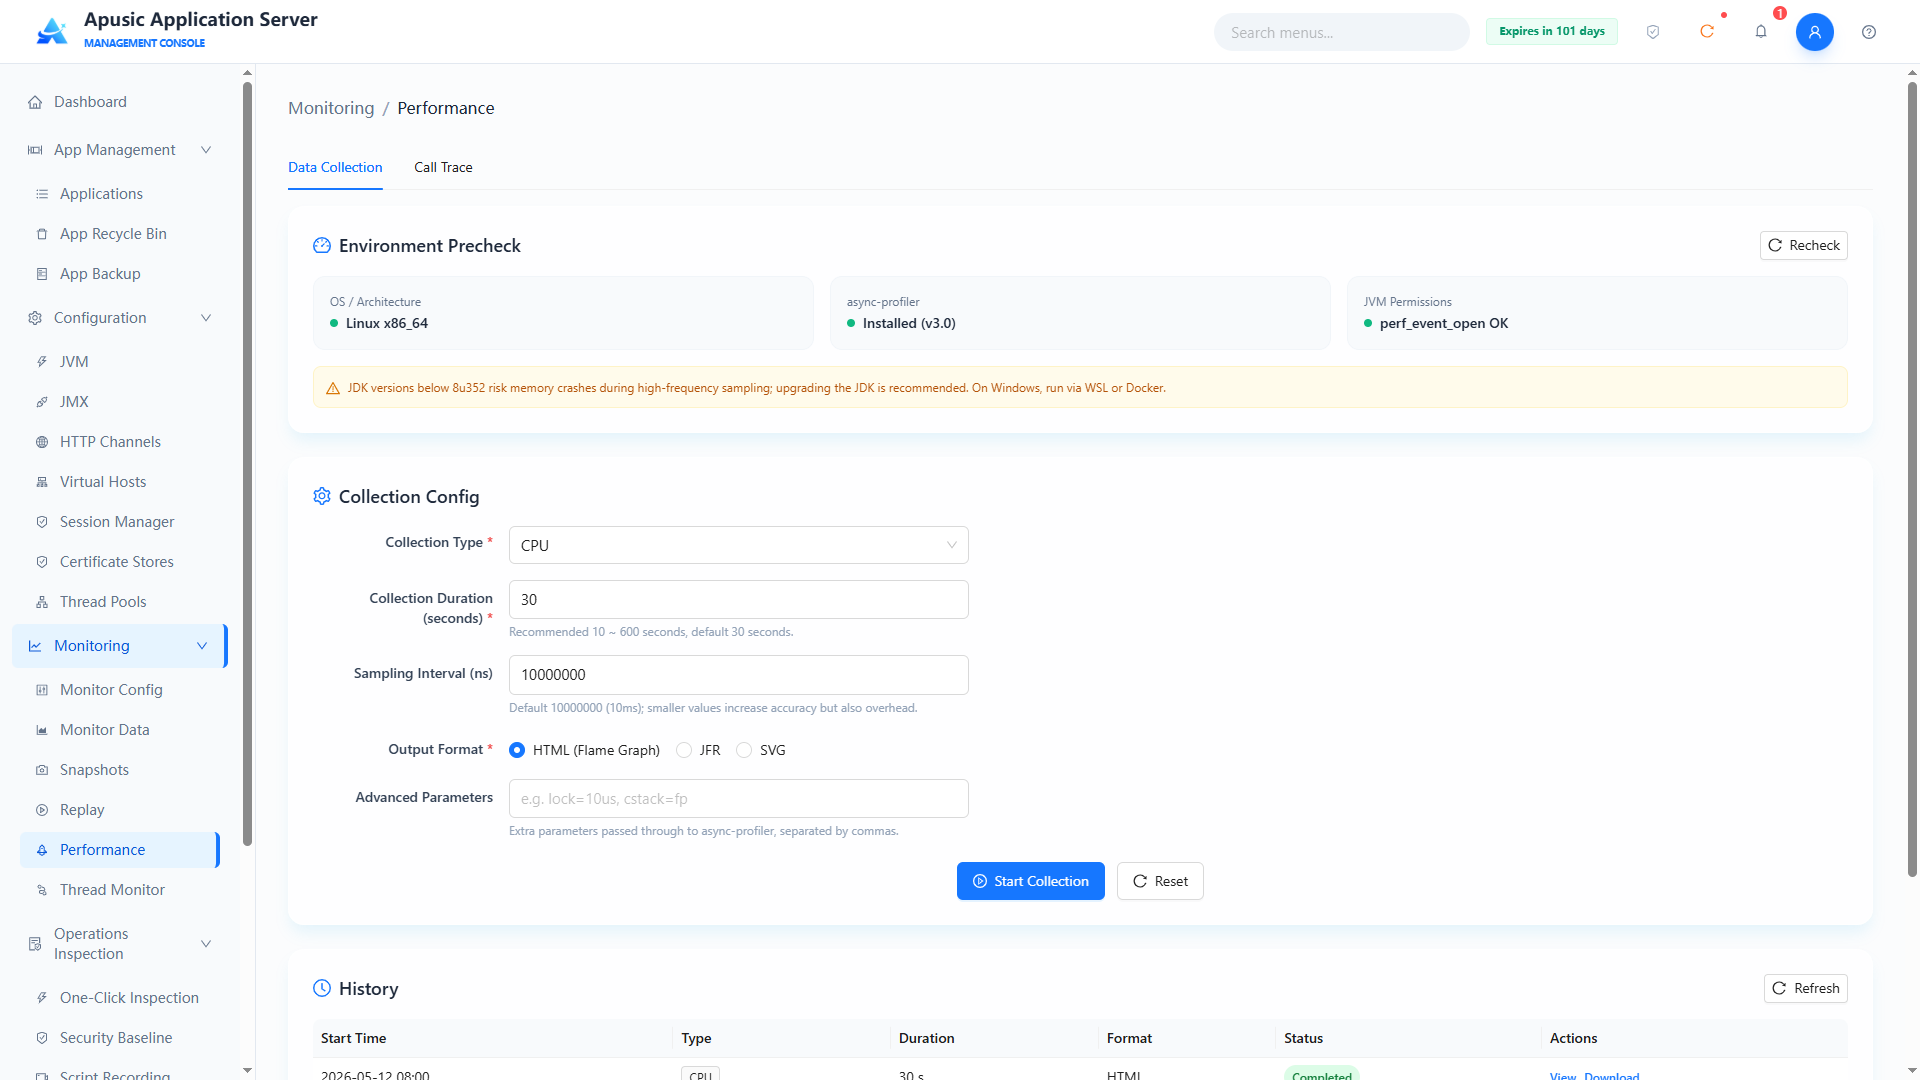Select the JFR output format
The width and height of the screenshot is (1920, 1080).
point(698,750)
